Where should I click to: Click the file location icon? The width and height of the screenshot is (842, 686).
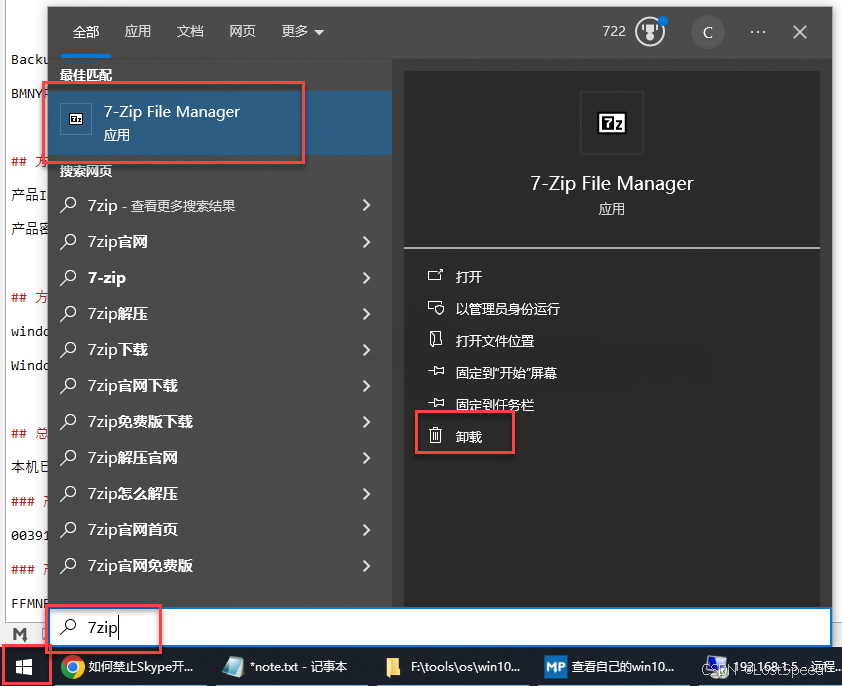[x=435, y=339]
